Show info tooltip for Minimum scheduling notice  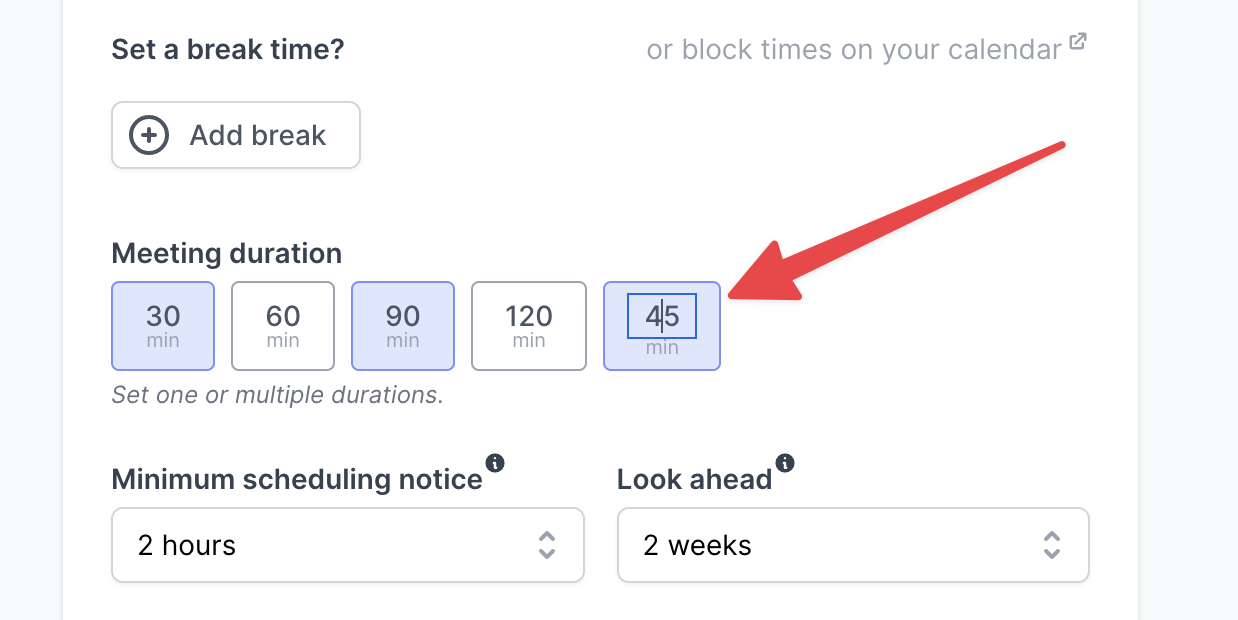tap(495, 463)
